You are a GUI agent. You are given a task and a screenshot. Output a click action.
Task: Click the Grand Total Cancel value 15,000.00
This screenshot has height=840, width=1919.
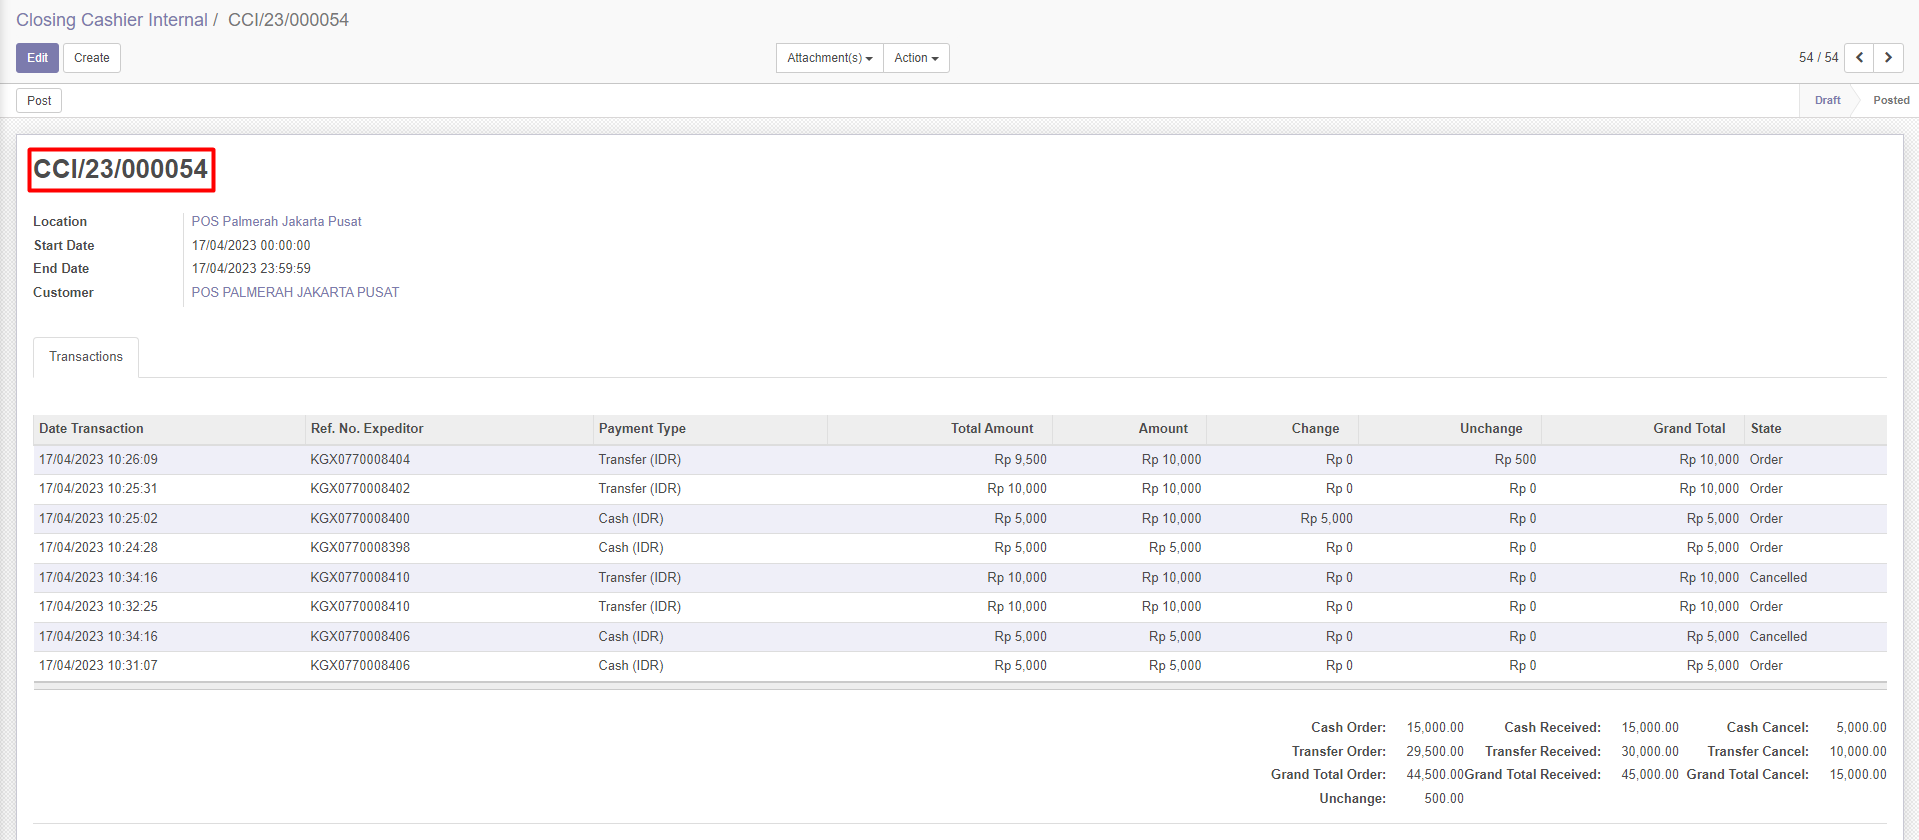1858,775
